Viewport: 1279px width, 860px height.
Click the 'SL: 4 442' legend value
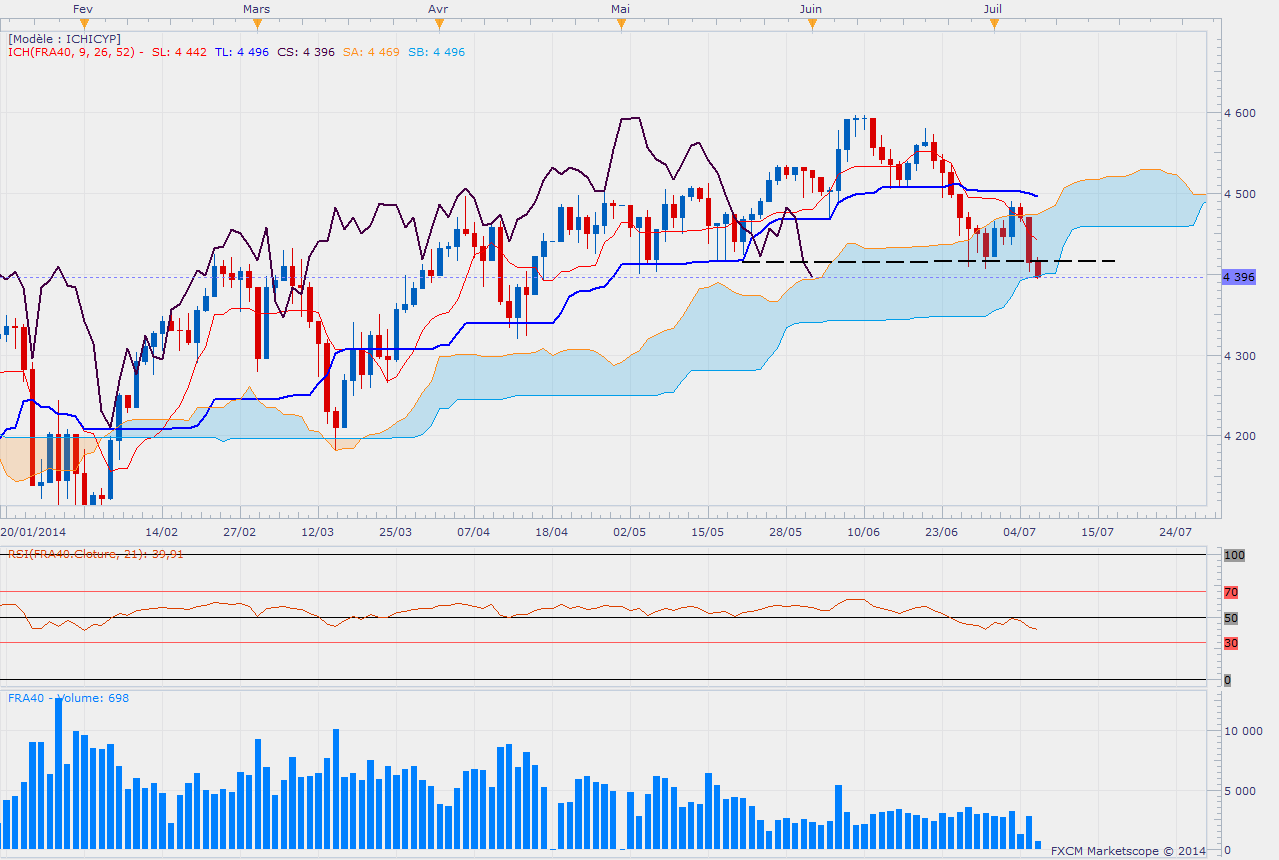[179, 52]
